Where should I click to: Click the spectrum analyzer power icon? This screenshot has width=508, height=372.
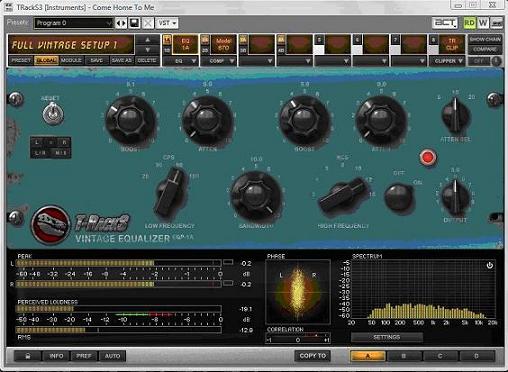click(489, 265)
